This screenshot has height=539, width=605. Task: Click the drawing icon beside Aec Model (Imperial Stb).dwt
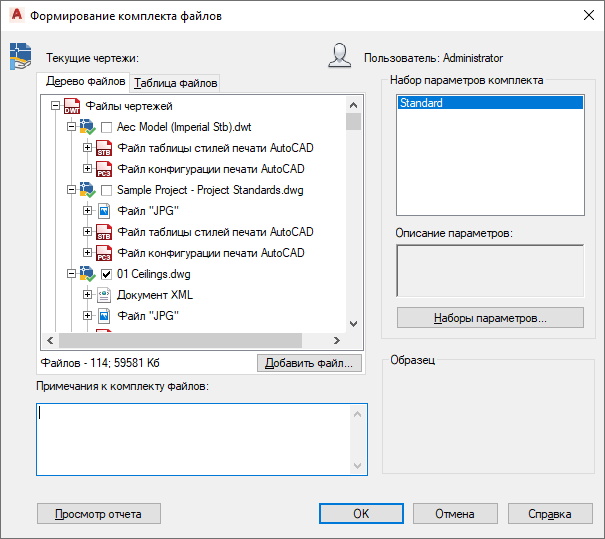87,127
